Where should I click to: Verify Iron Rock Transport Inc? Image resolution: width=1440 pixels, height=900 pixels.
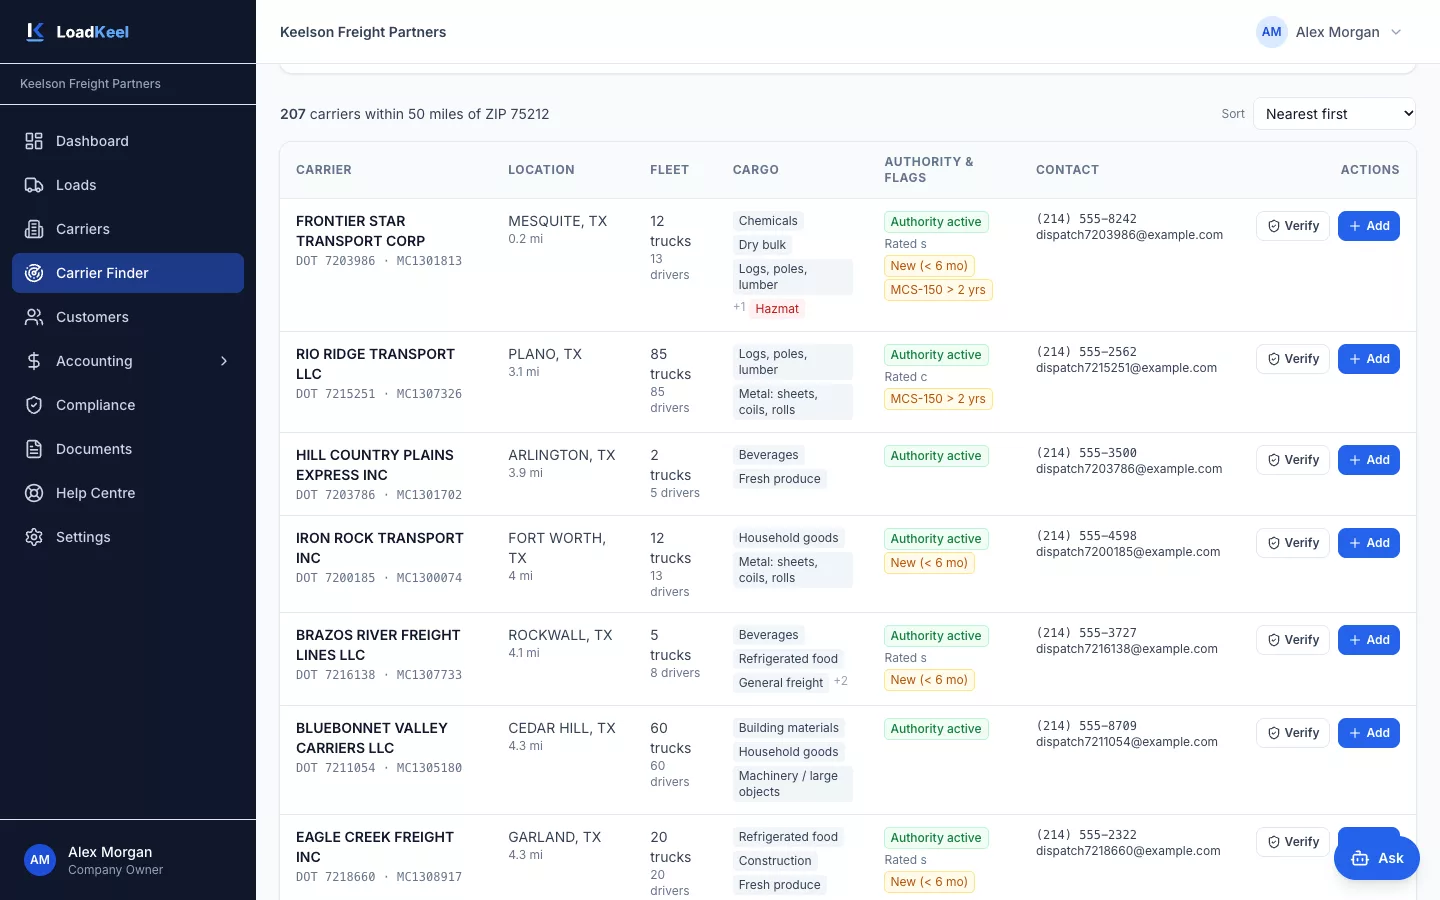(x=1293, y=543)
